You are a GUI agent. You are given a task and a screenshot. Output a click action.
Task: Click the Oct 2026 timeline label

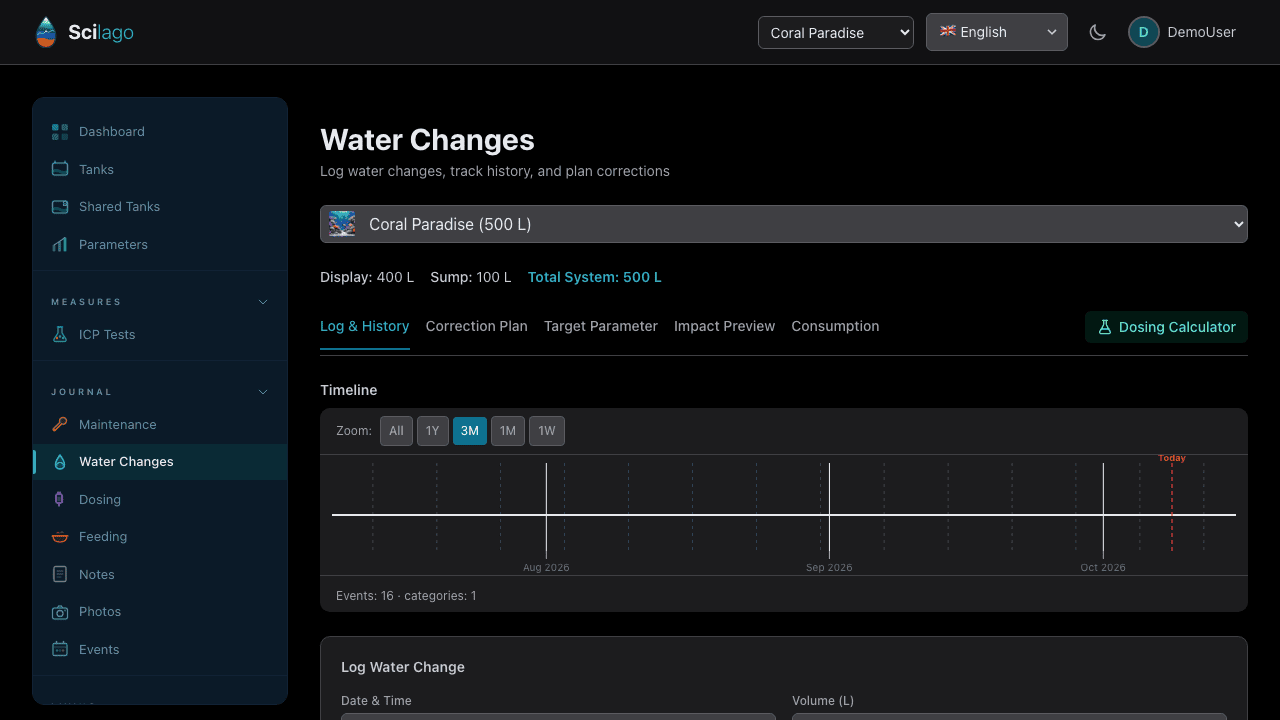[1103, 567]
